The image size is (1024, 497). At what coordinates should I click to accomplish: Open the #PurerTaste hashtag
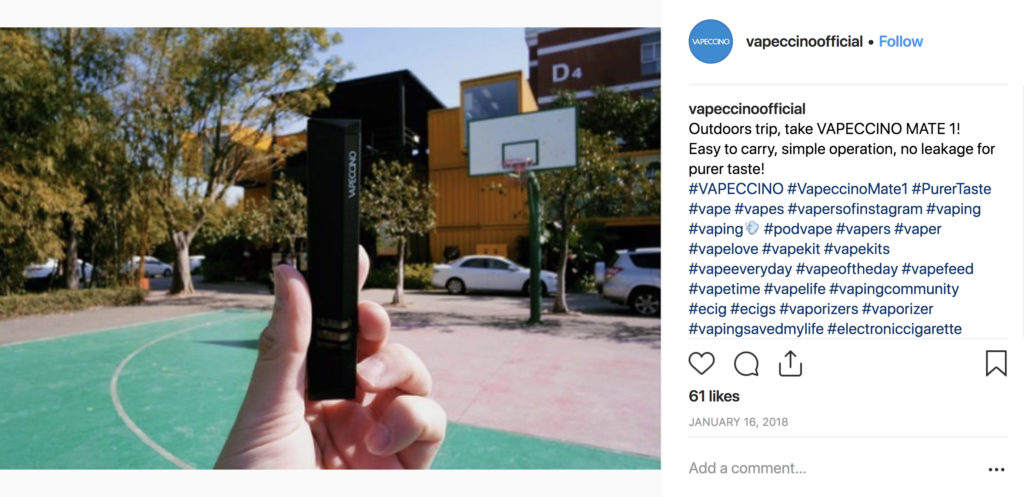click(x=952, y=189)
